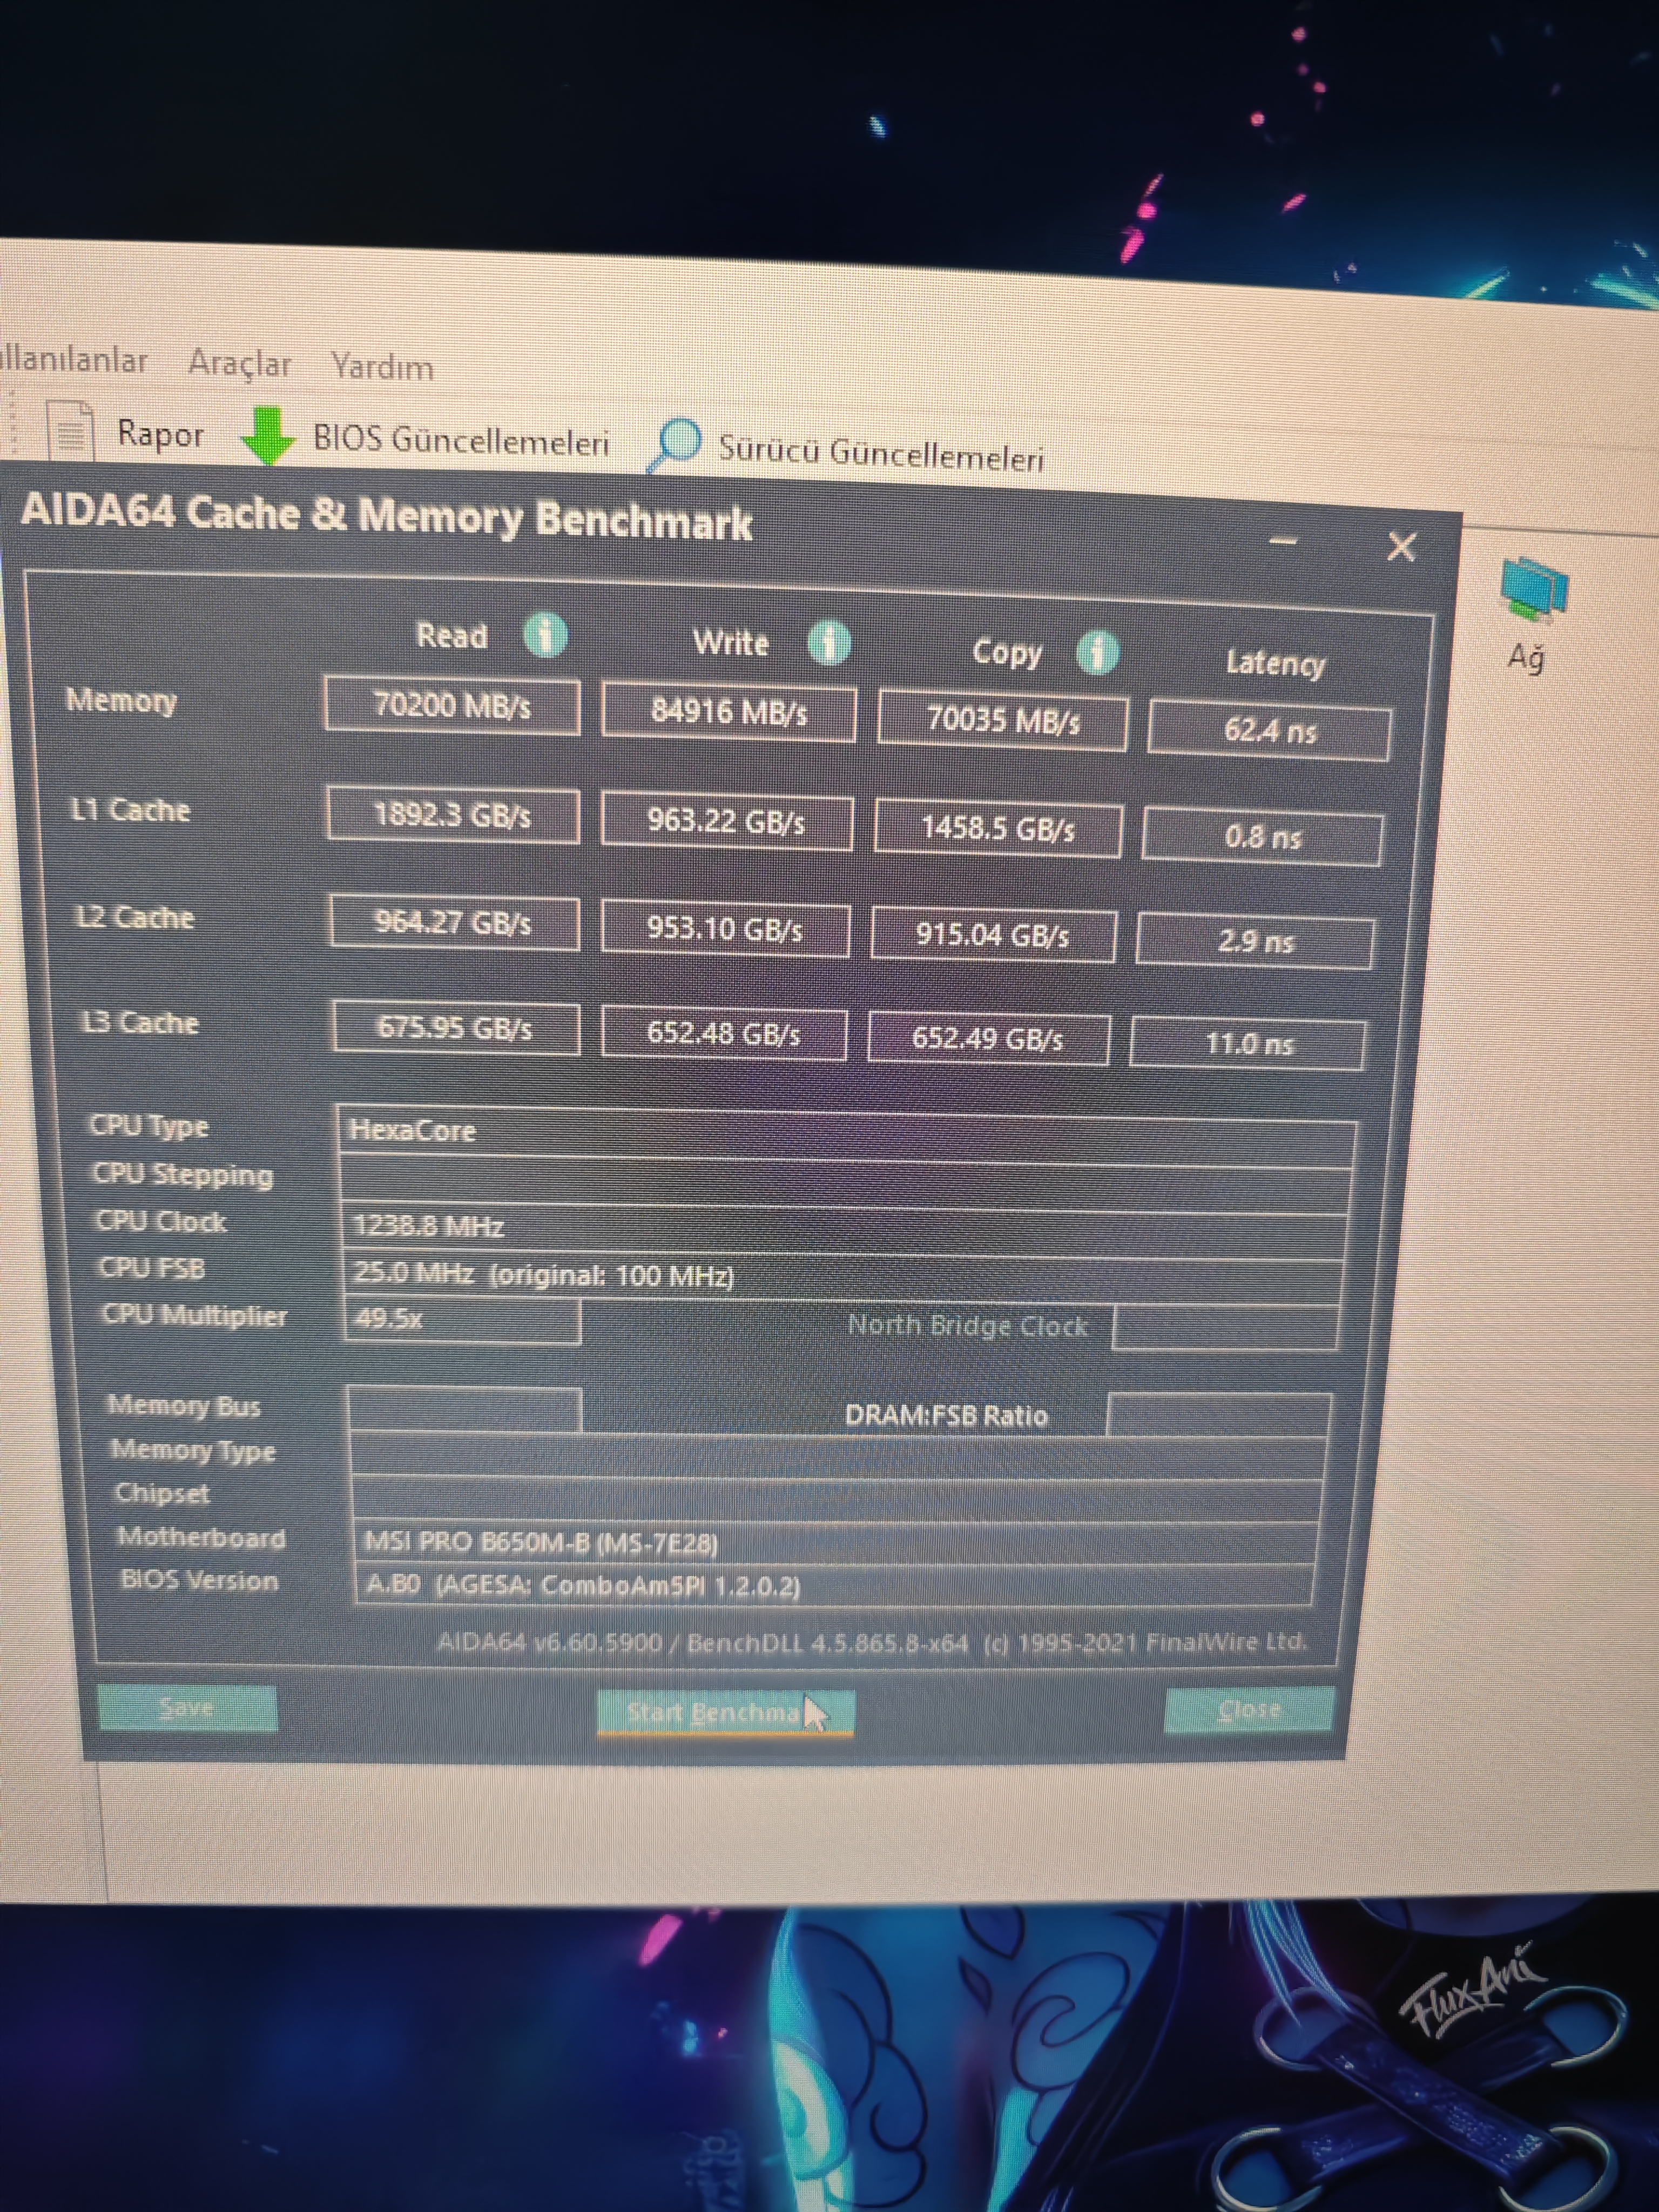The width and height of the screenshot is (1659, 2212).
Task: Select Memory write value 84916 MB/s
Action: pyautogui.click(x=728, y=712)
